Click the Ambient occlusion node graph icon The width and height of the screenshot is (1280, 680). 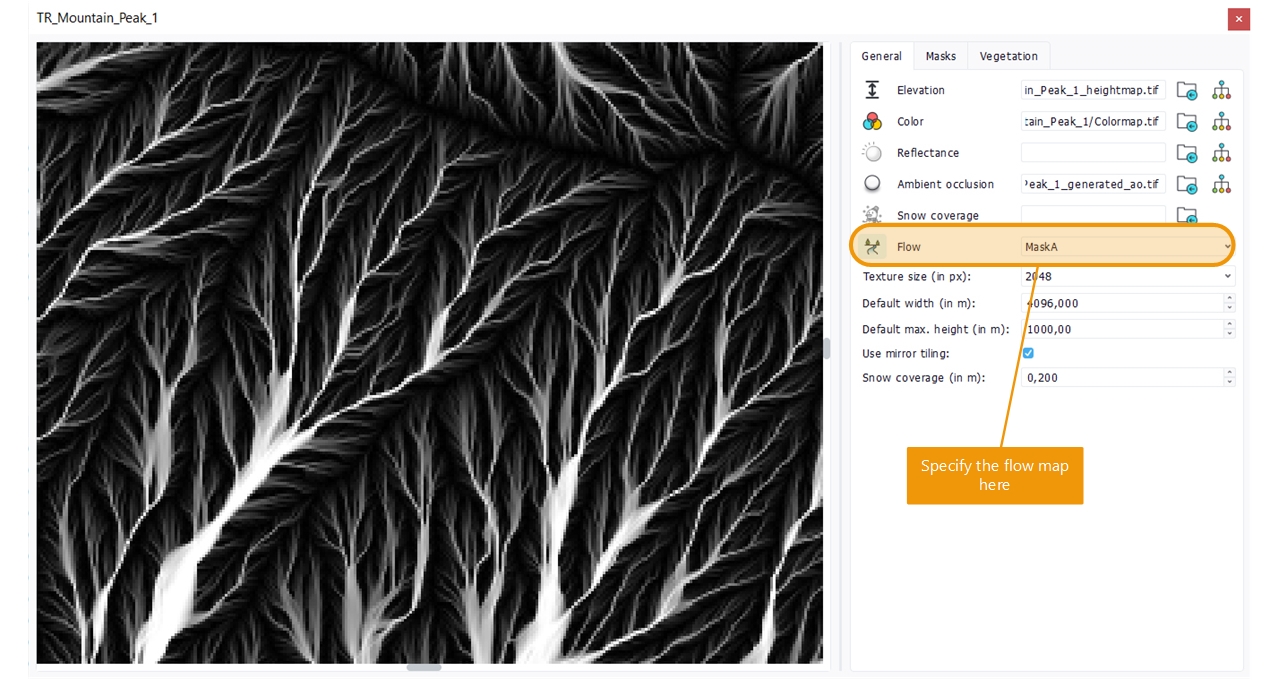1221,184
